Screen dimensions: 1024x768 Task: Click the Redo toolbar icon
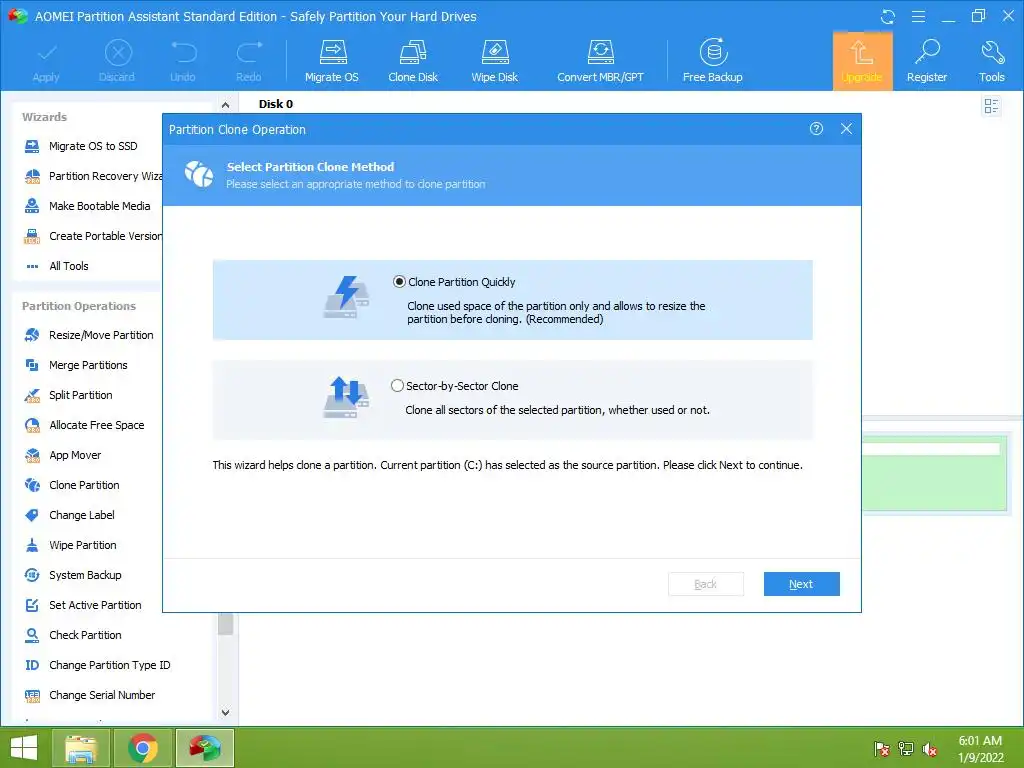(x=249, y=61)
